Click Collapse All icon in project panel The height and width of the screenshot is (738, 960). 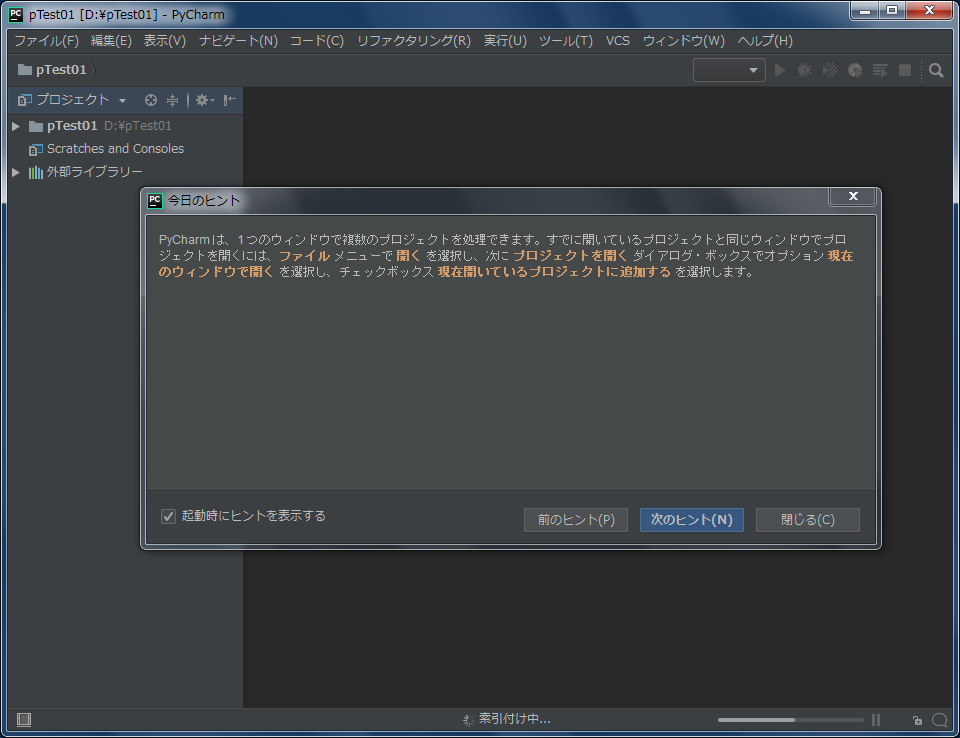point(173,100)
